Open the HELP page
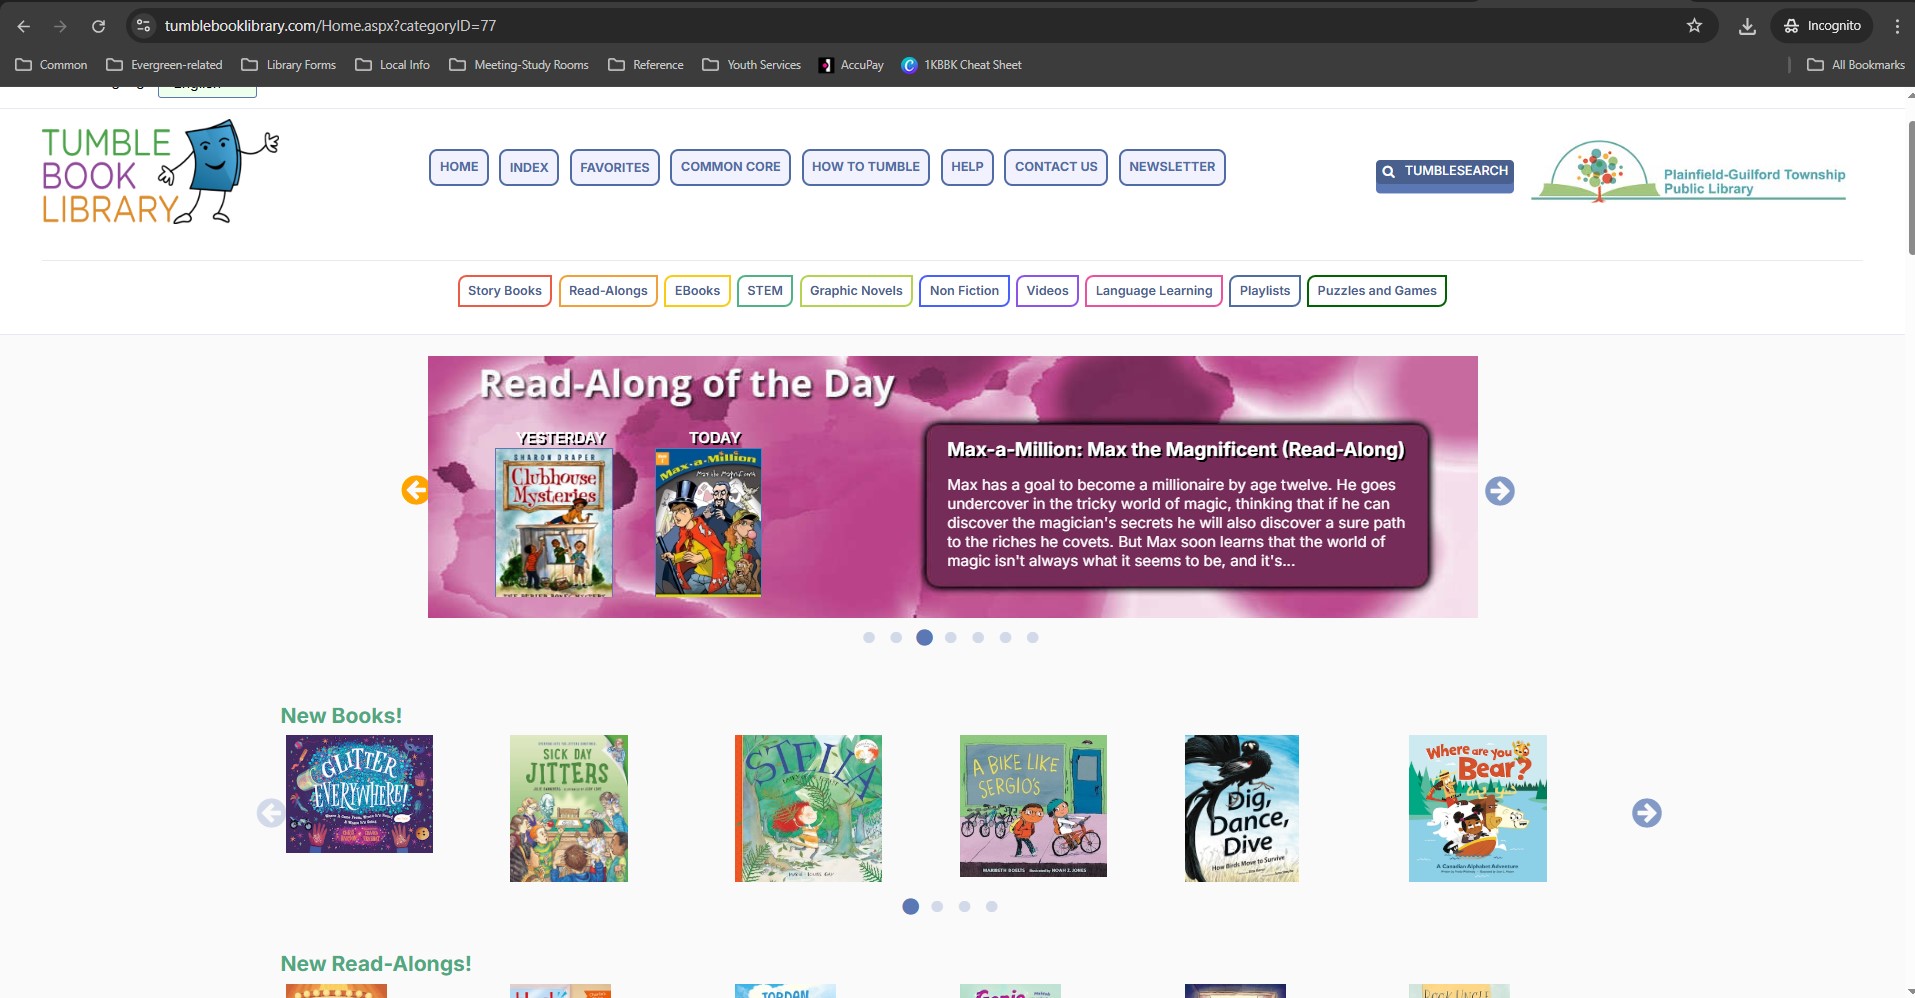Viewport: 1915px width, 998px height. click(x=967, y=167)
